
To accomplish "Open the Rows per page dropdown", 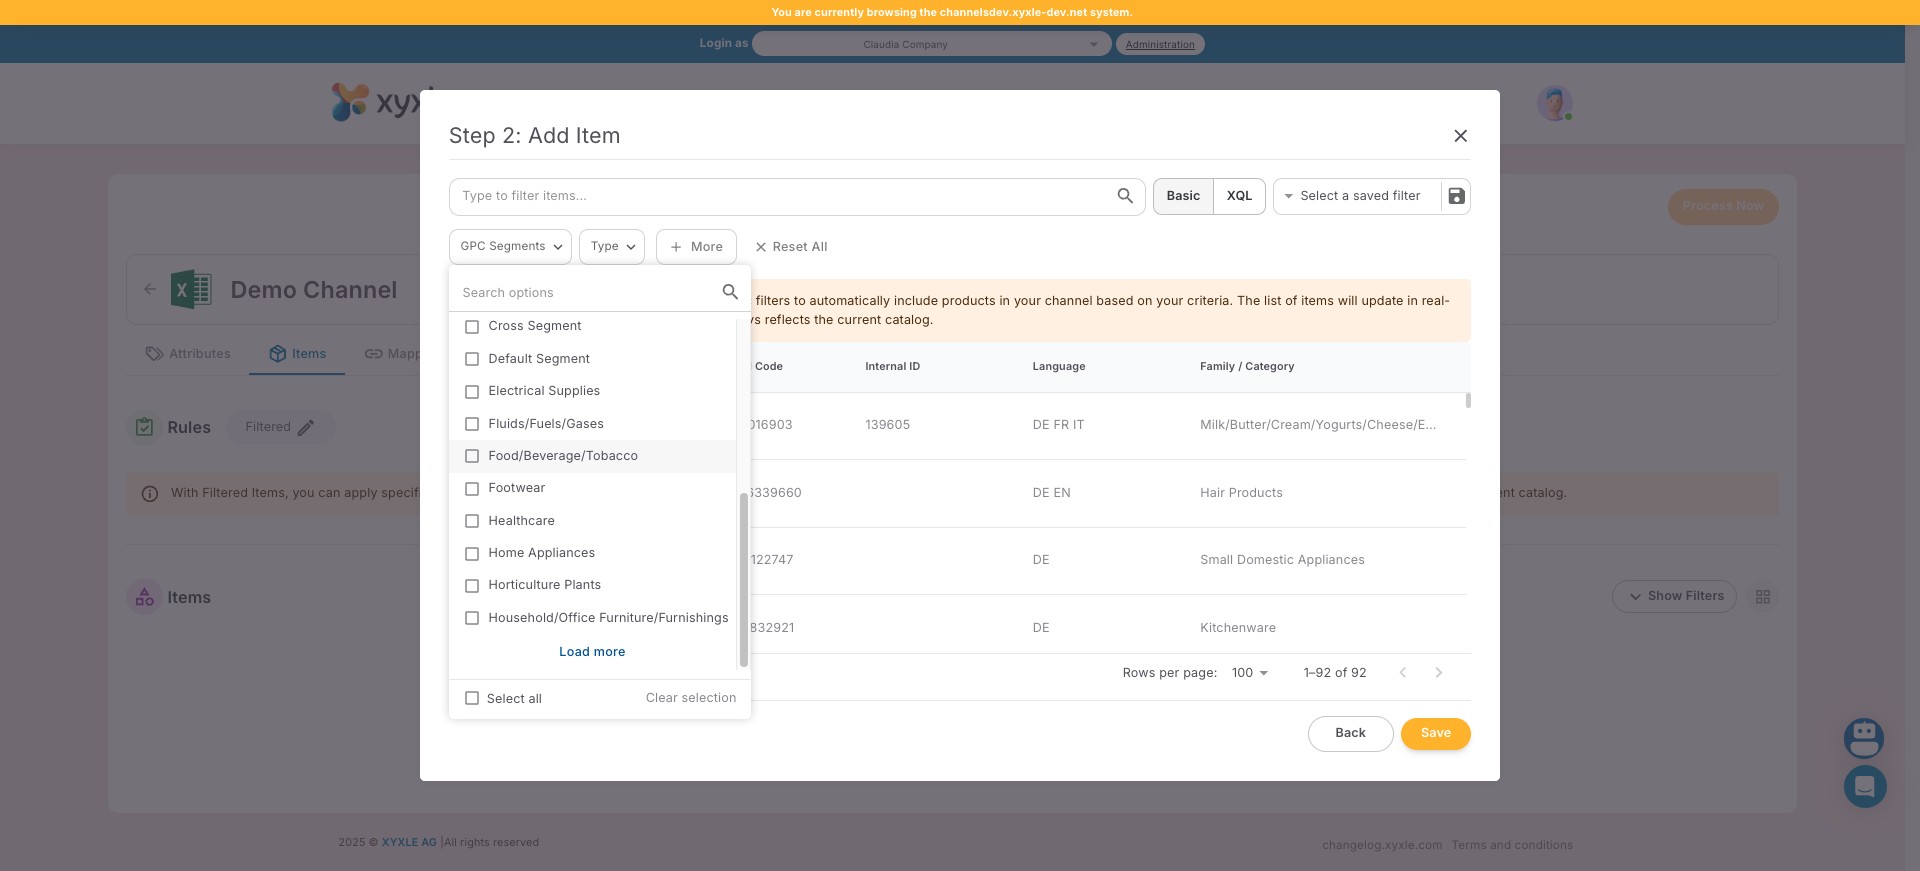I will coord(1249,673).
